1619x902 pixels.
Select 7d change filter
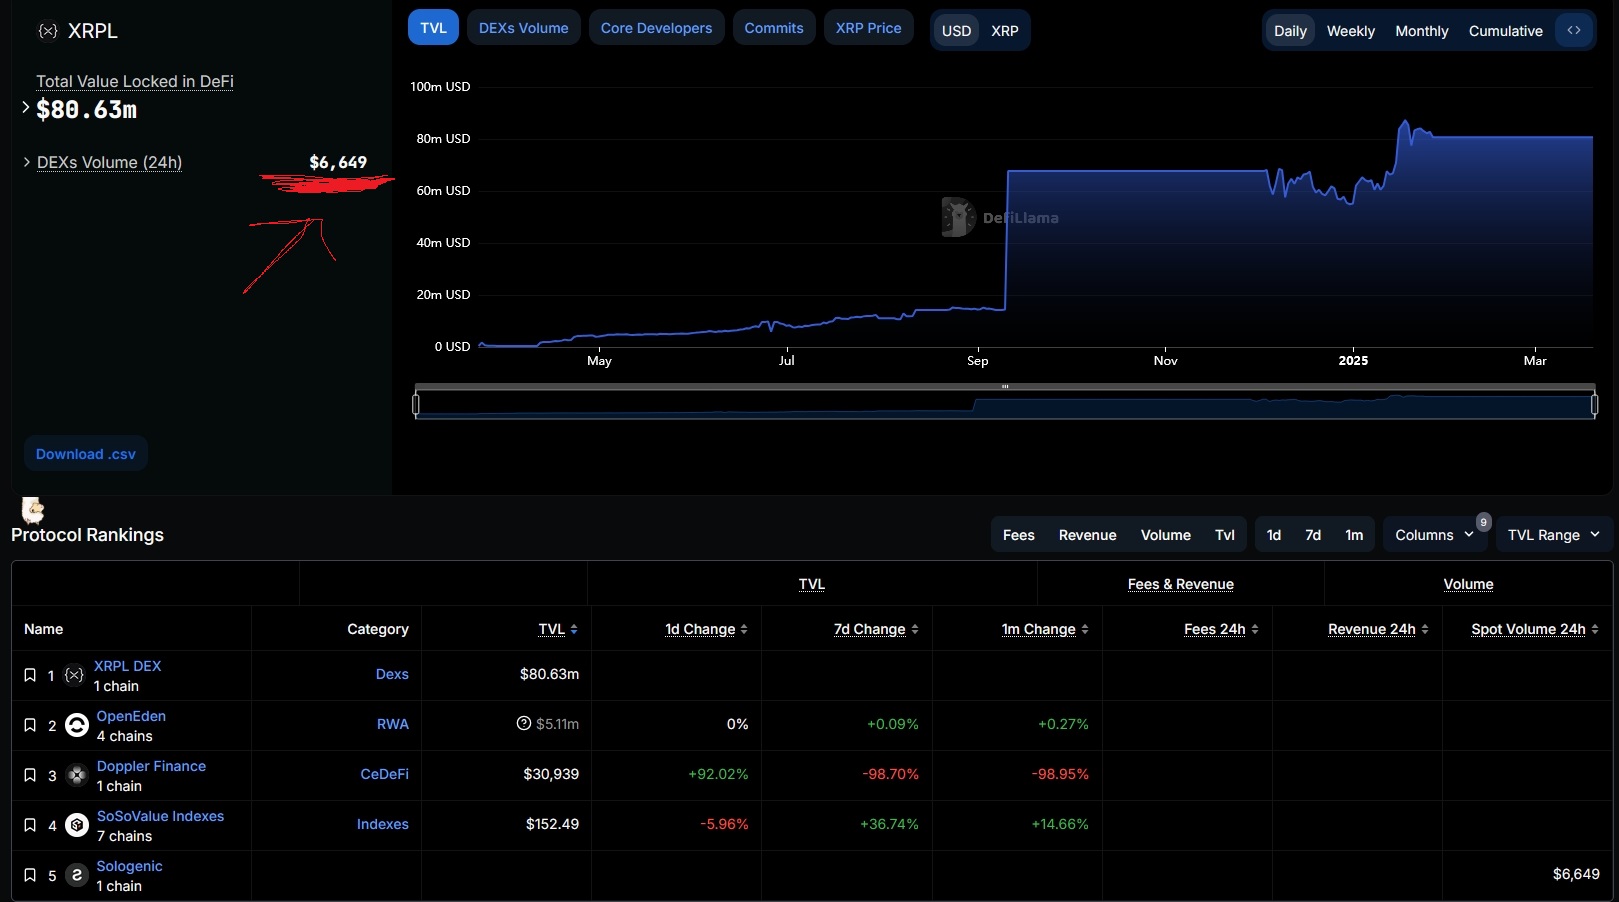click(x=1313, y=535)
